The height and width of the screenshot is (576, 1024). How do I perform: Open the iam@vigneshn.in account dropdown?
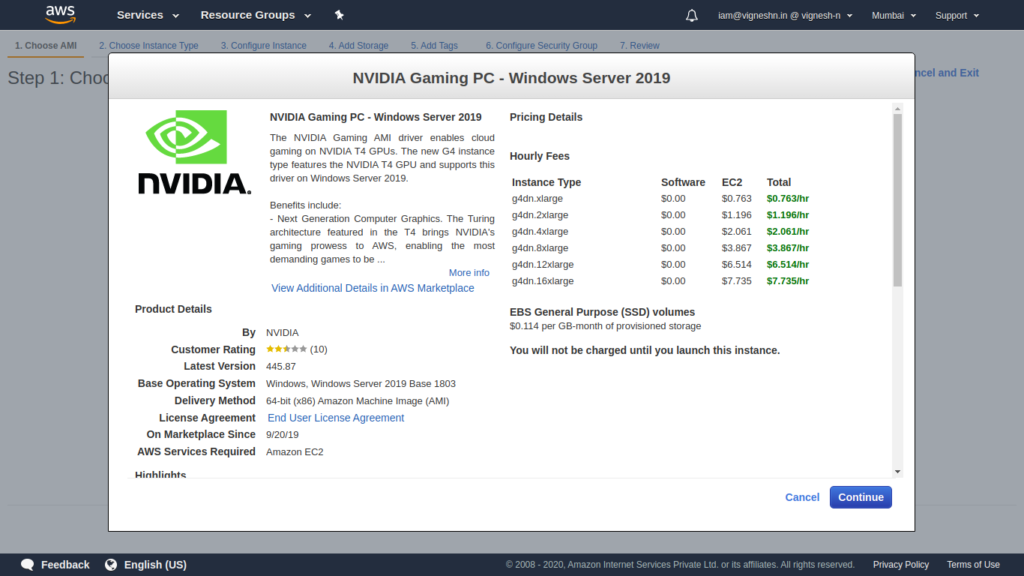pyautogui.click(x=785, y=15)
